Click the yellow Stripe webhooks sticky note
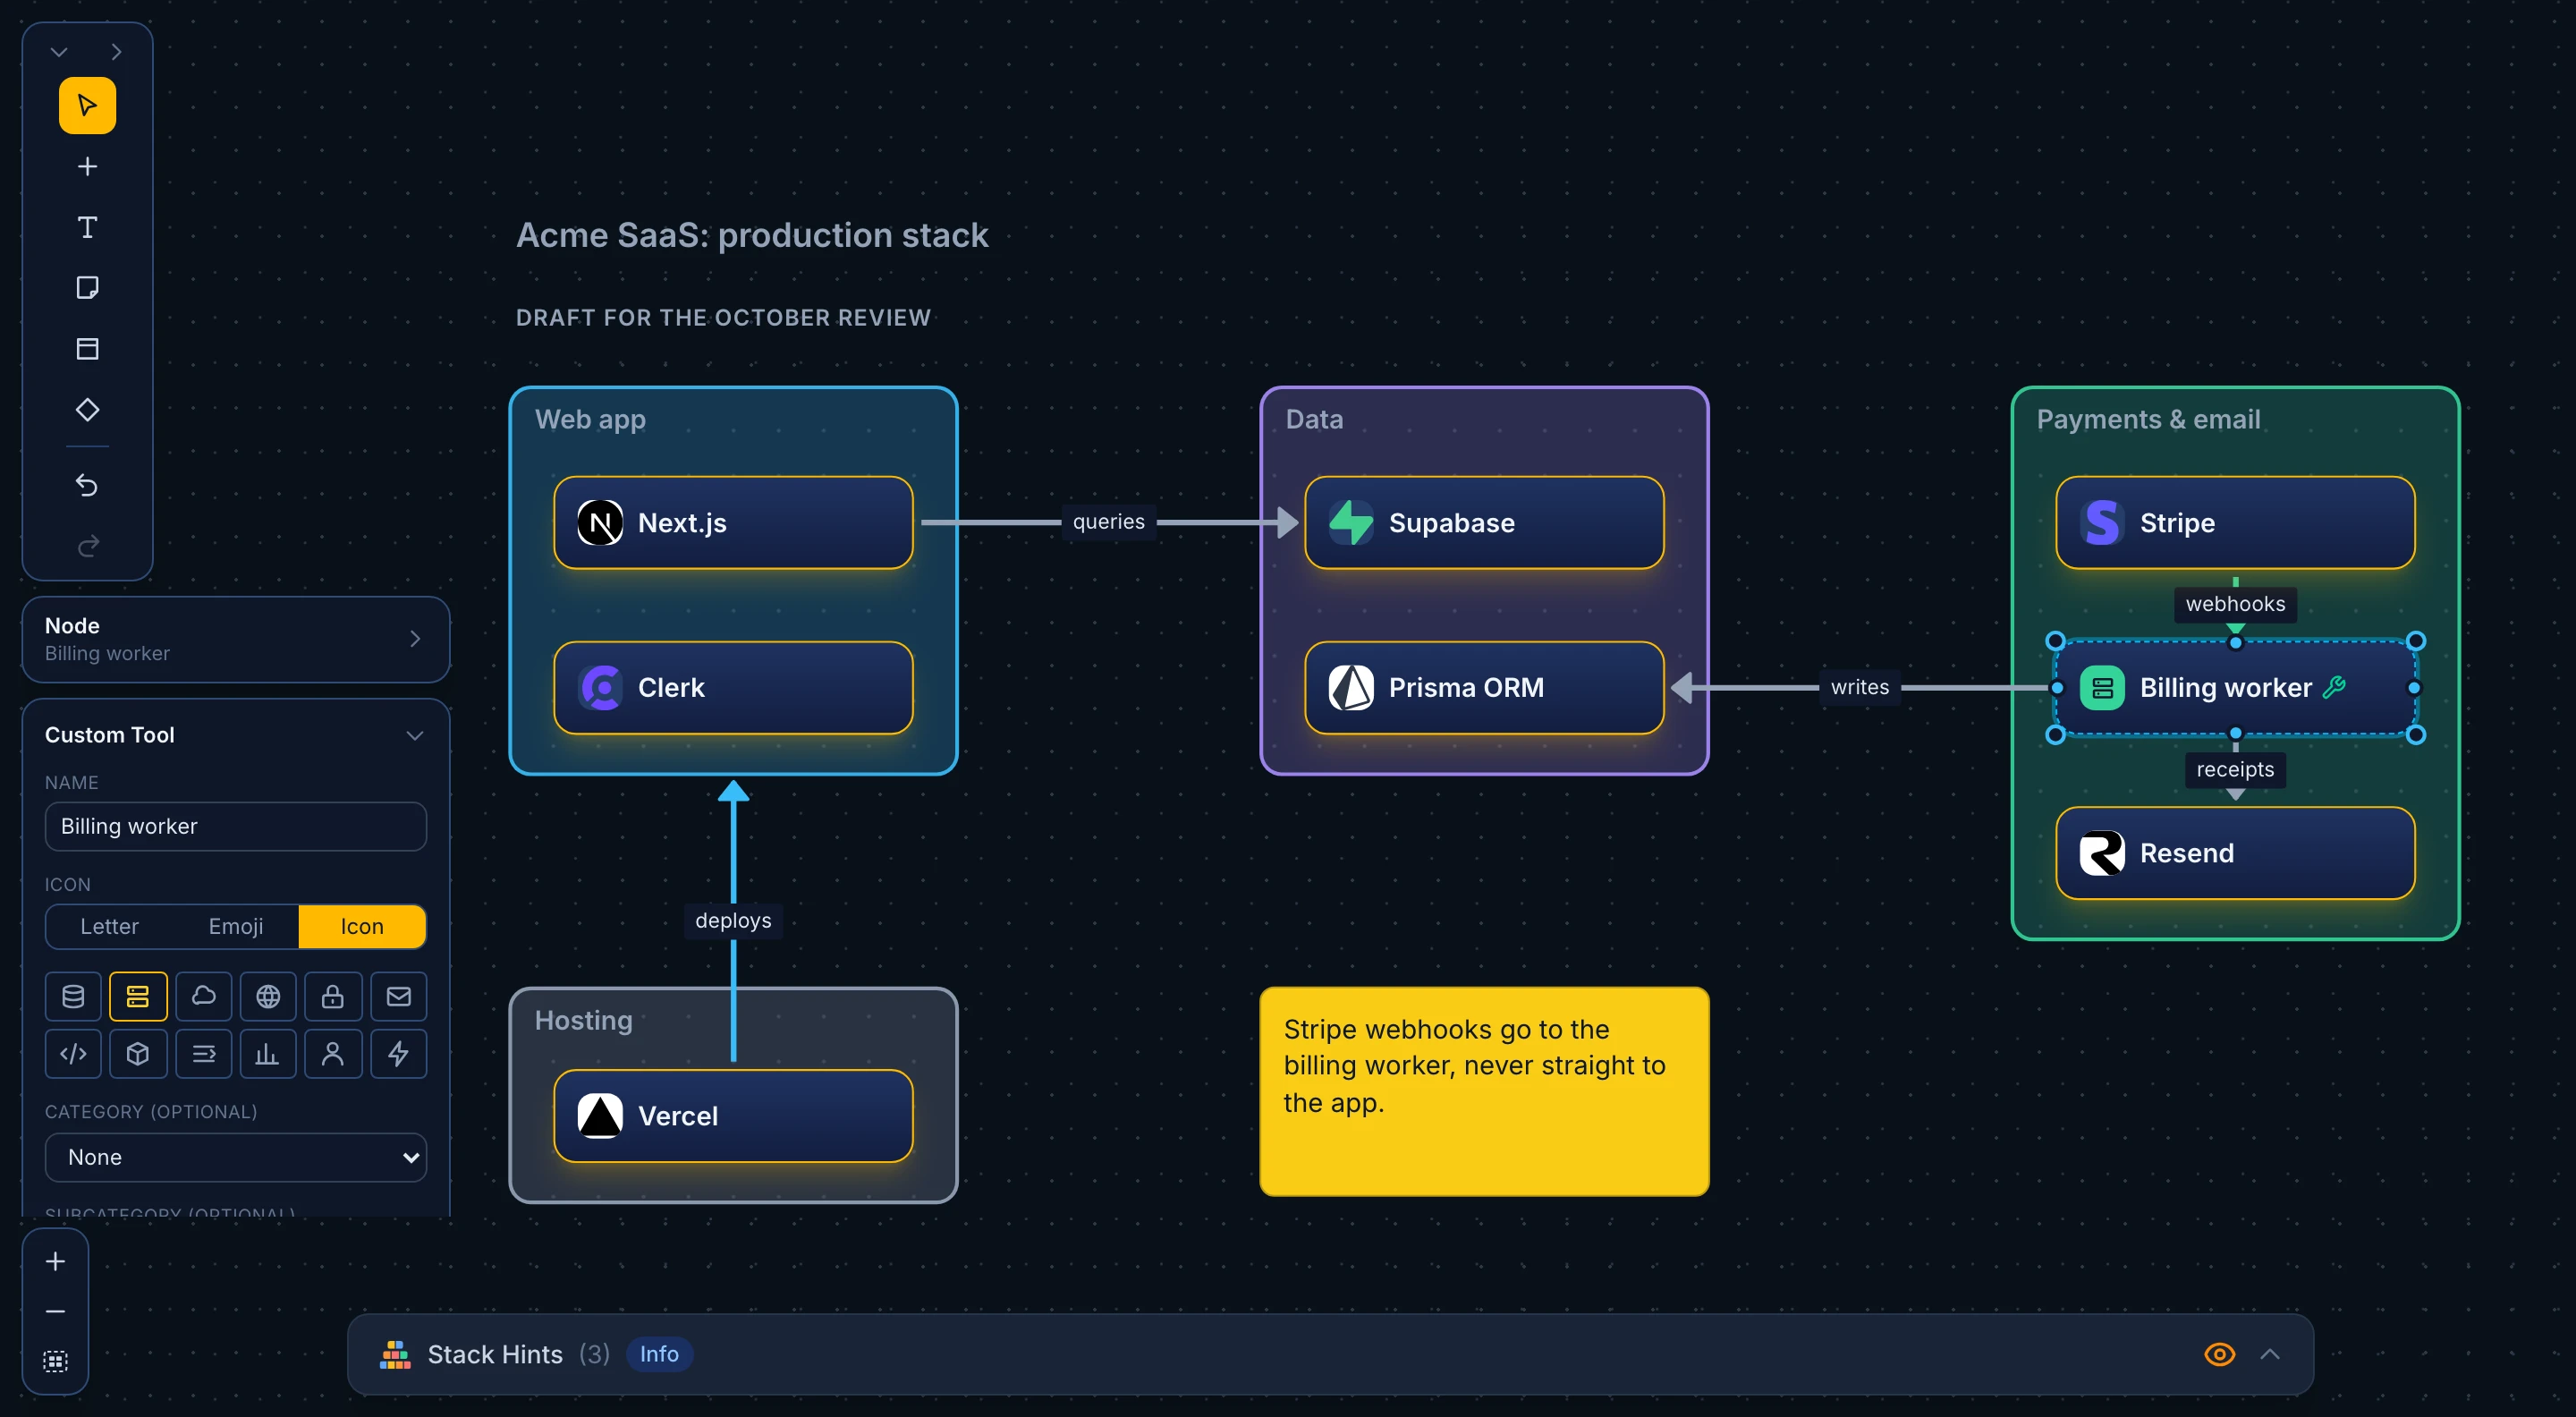Screen dimensions: 2576x1417 pyautogui.click(x=1484, y=1091)
